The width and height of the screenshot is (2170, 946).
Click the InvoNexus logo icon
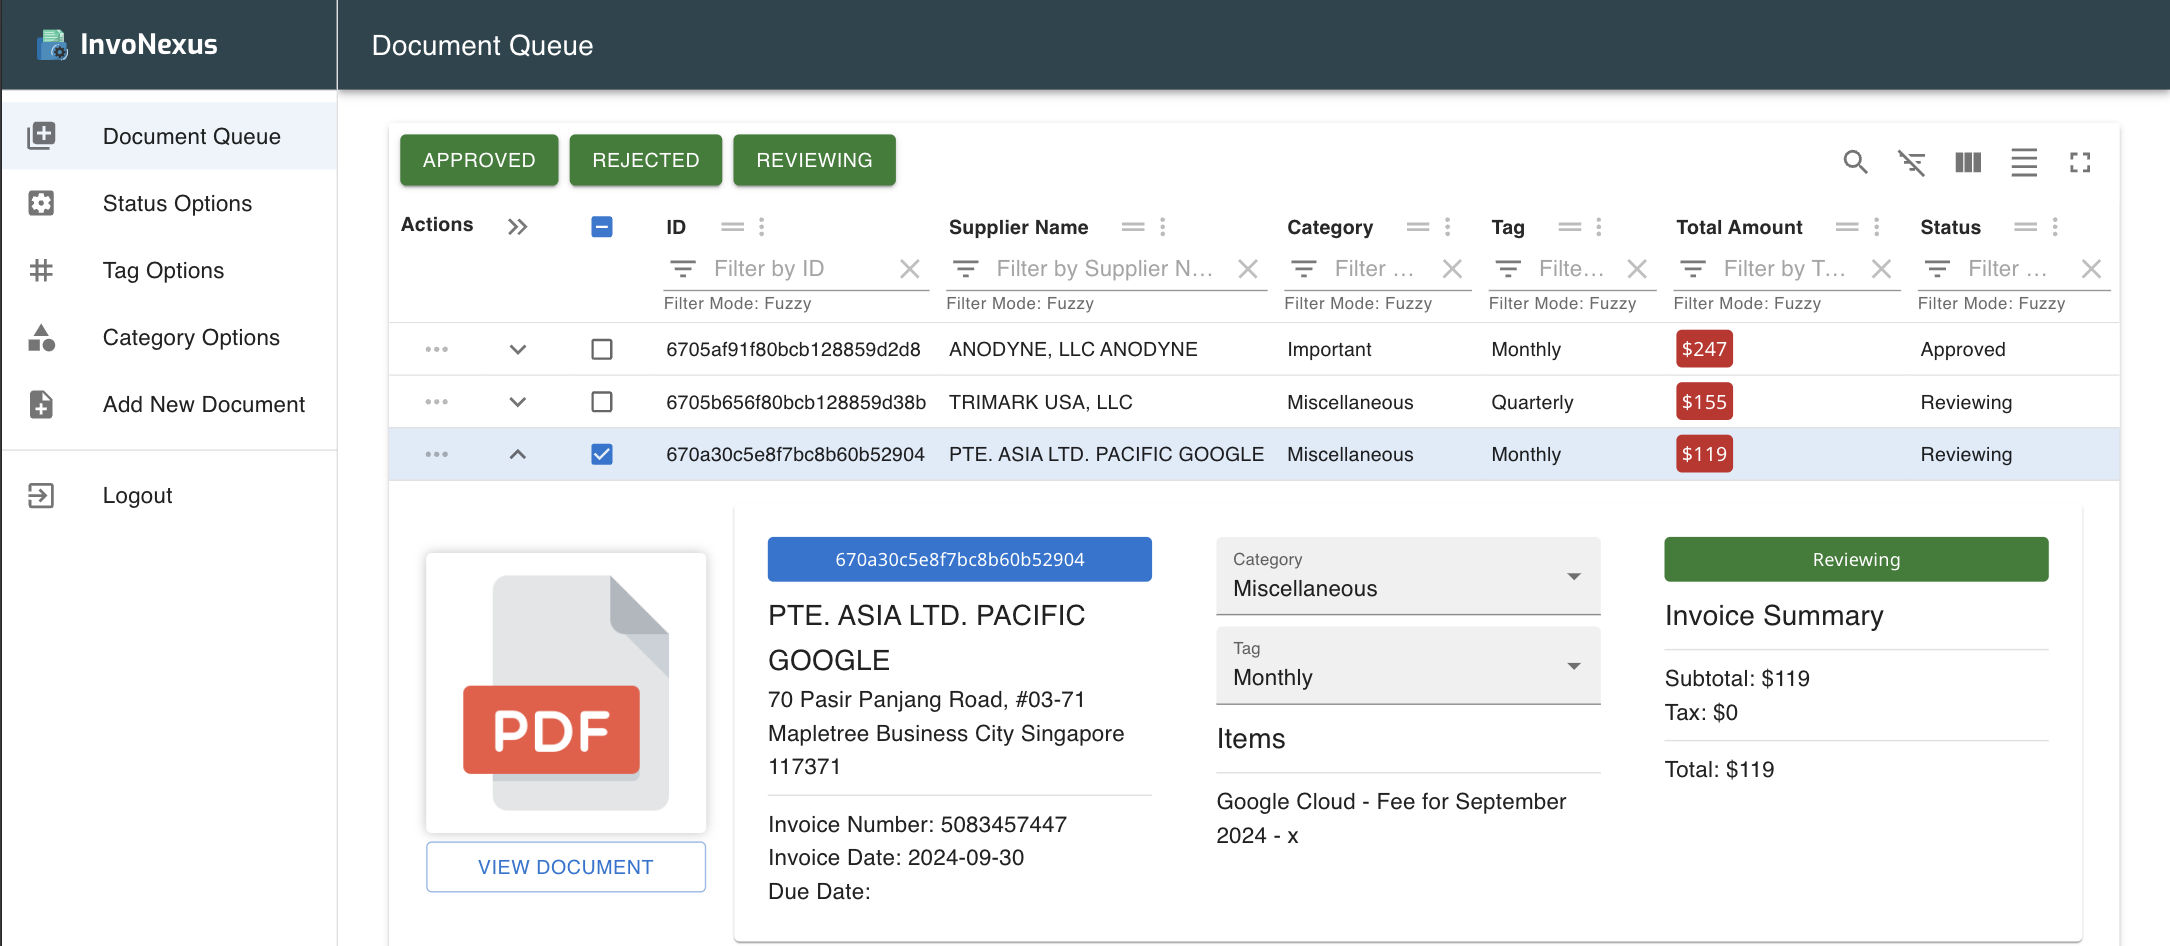pos(52,45)
